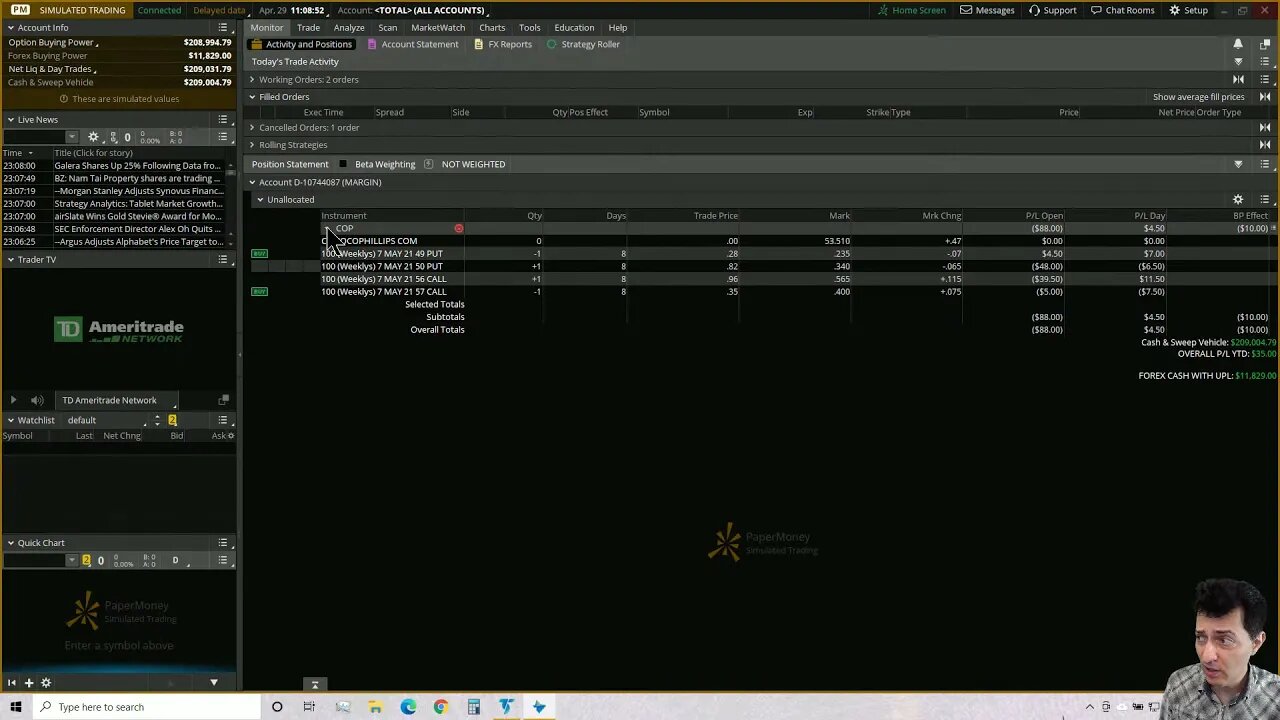Open the Strategy Roller subtab
The image size is (1280, 720).
(x=583, y=44)
